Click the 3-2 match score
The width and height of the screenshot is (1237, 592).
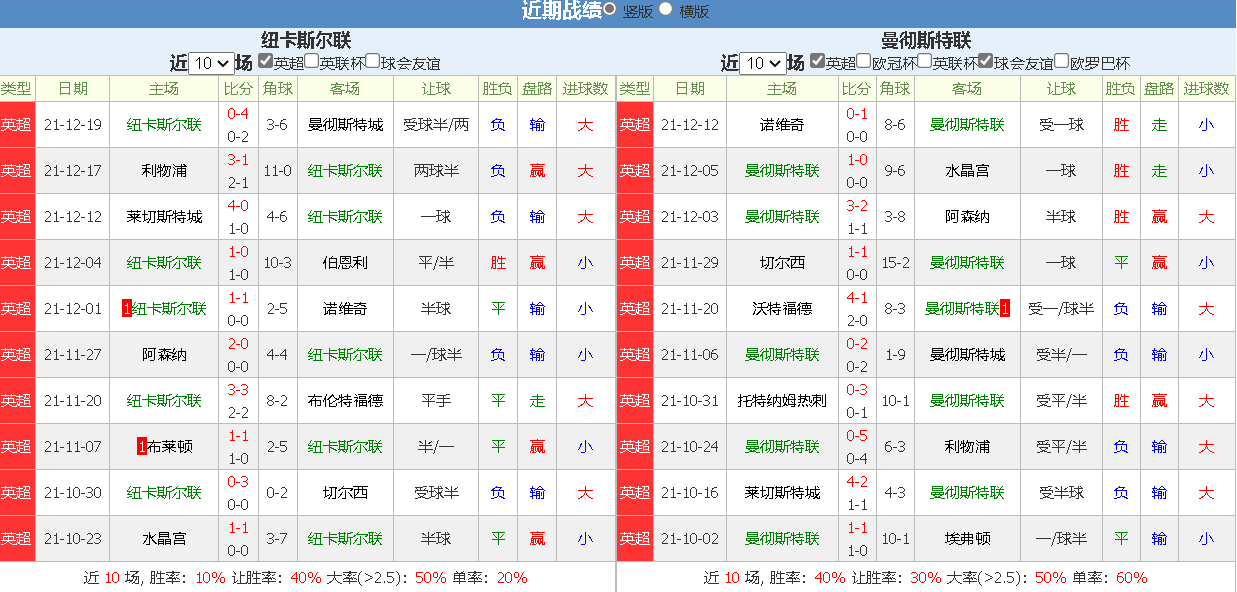pyautogui.click(x=857, y=206)
